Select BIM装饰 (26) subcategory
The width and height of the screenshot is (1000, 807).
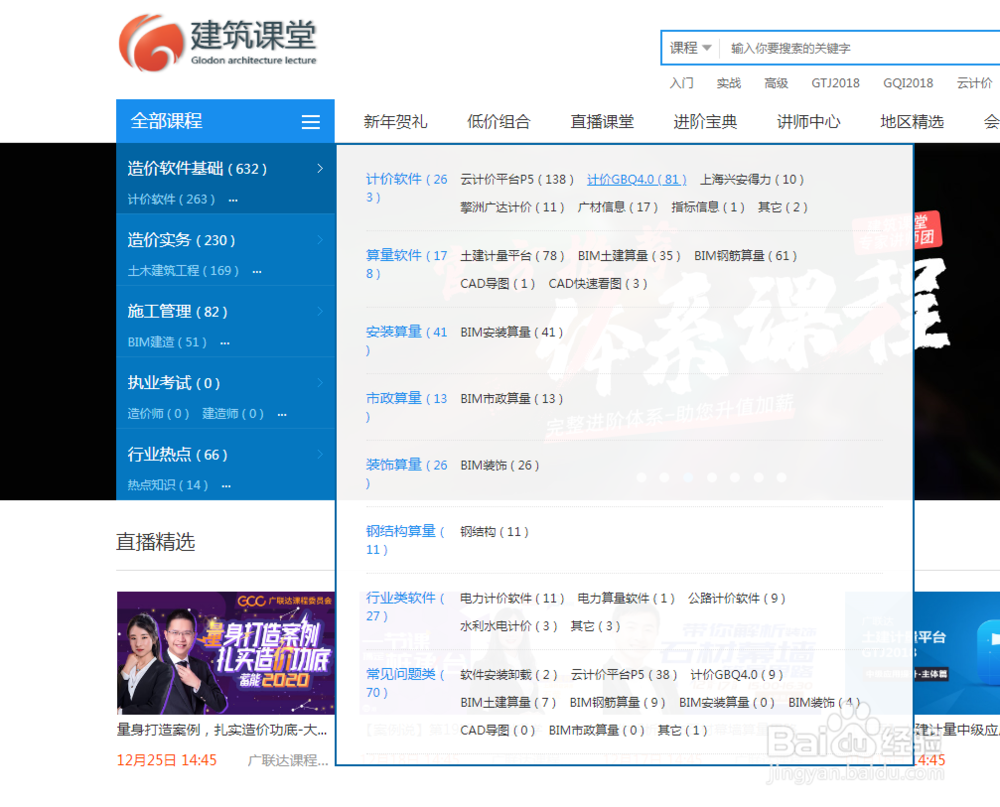499,465
